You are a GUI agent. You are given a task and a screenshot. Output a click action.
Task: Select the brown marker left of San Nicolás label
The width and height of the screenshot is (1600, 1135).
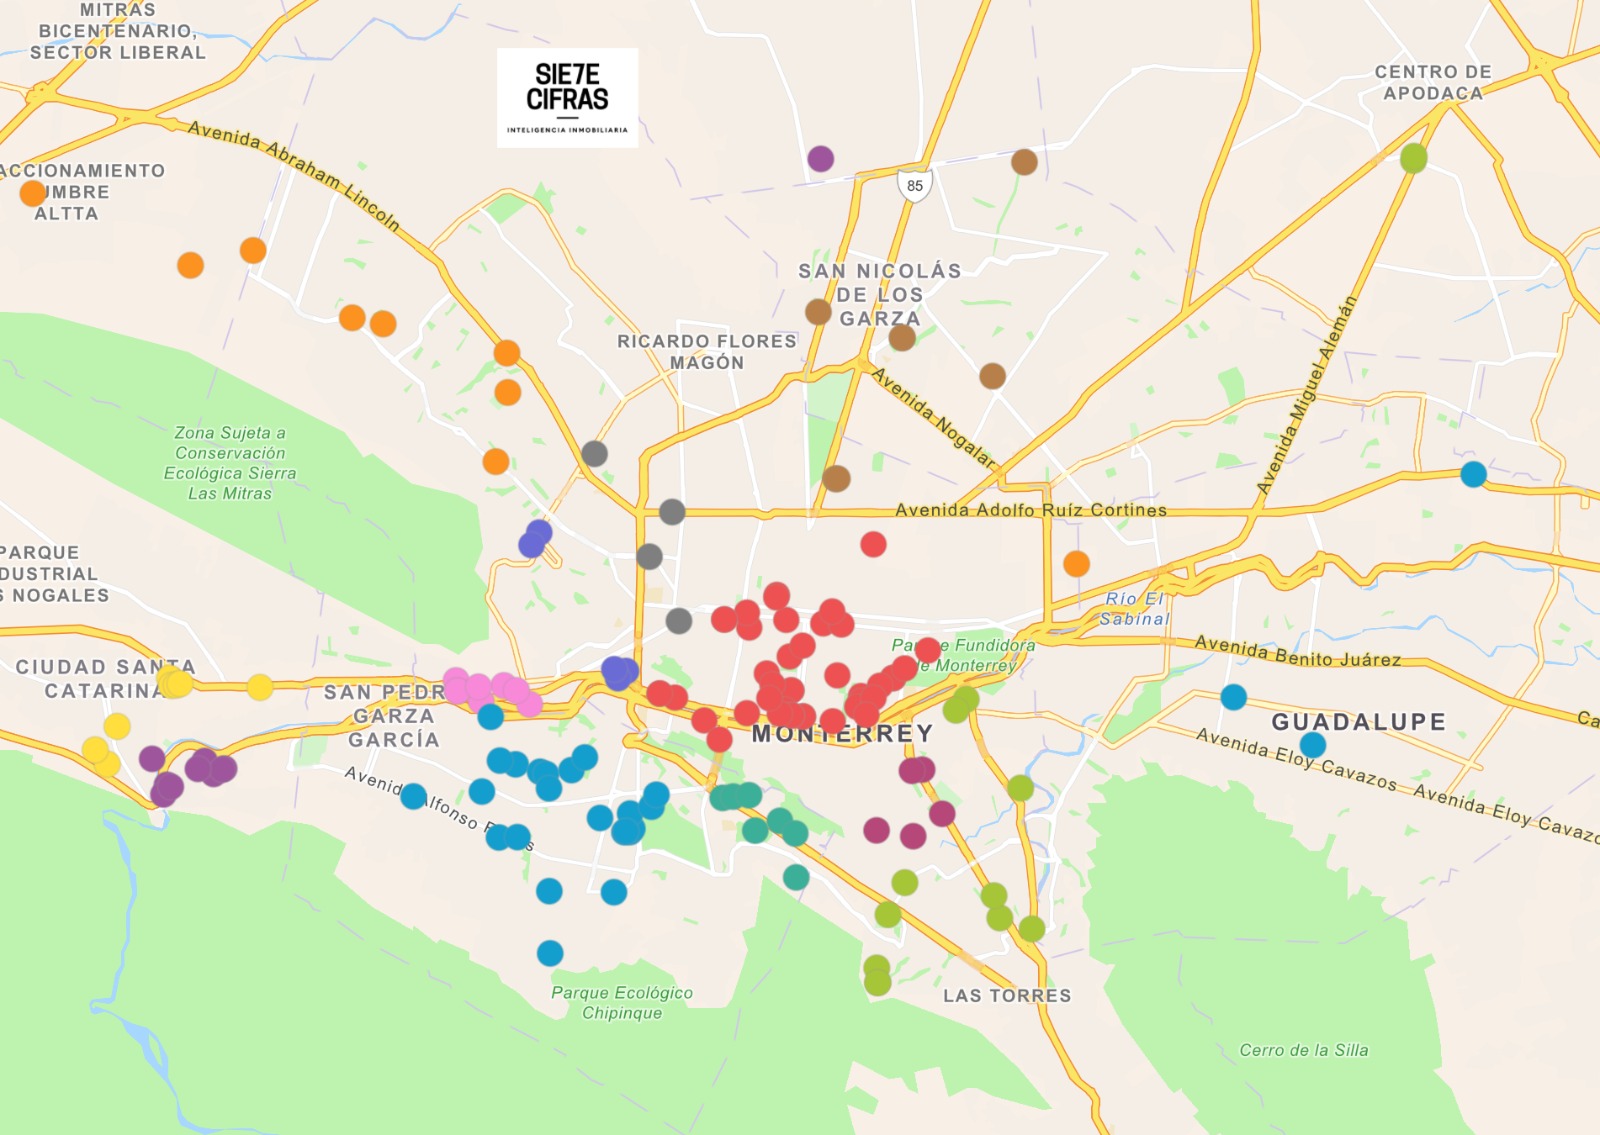pos(818,312)
